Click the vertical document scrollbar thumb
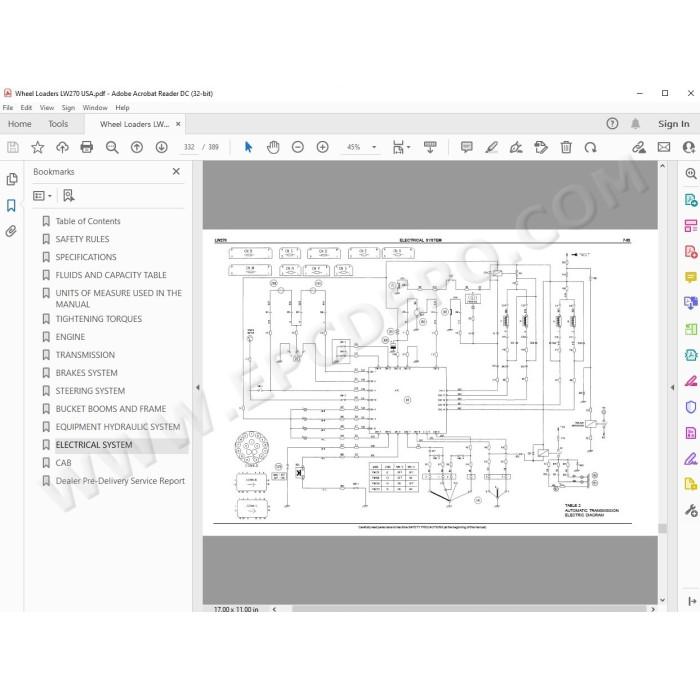The image size is (700, 700). click(x=662, y=528)
